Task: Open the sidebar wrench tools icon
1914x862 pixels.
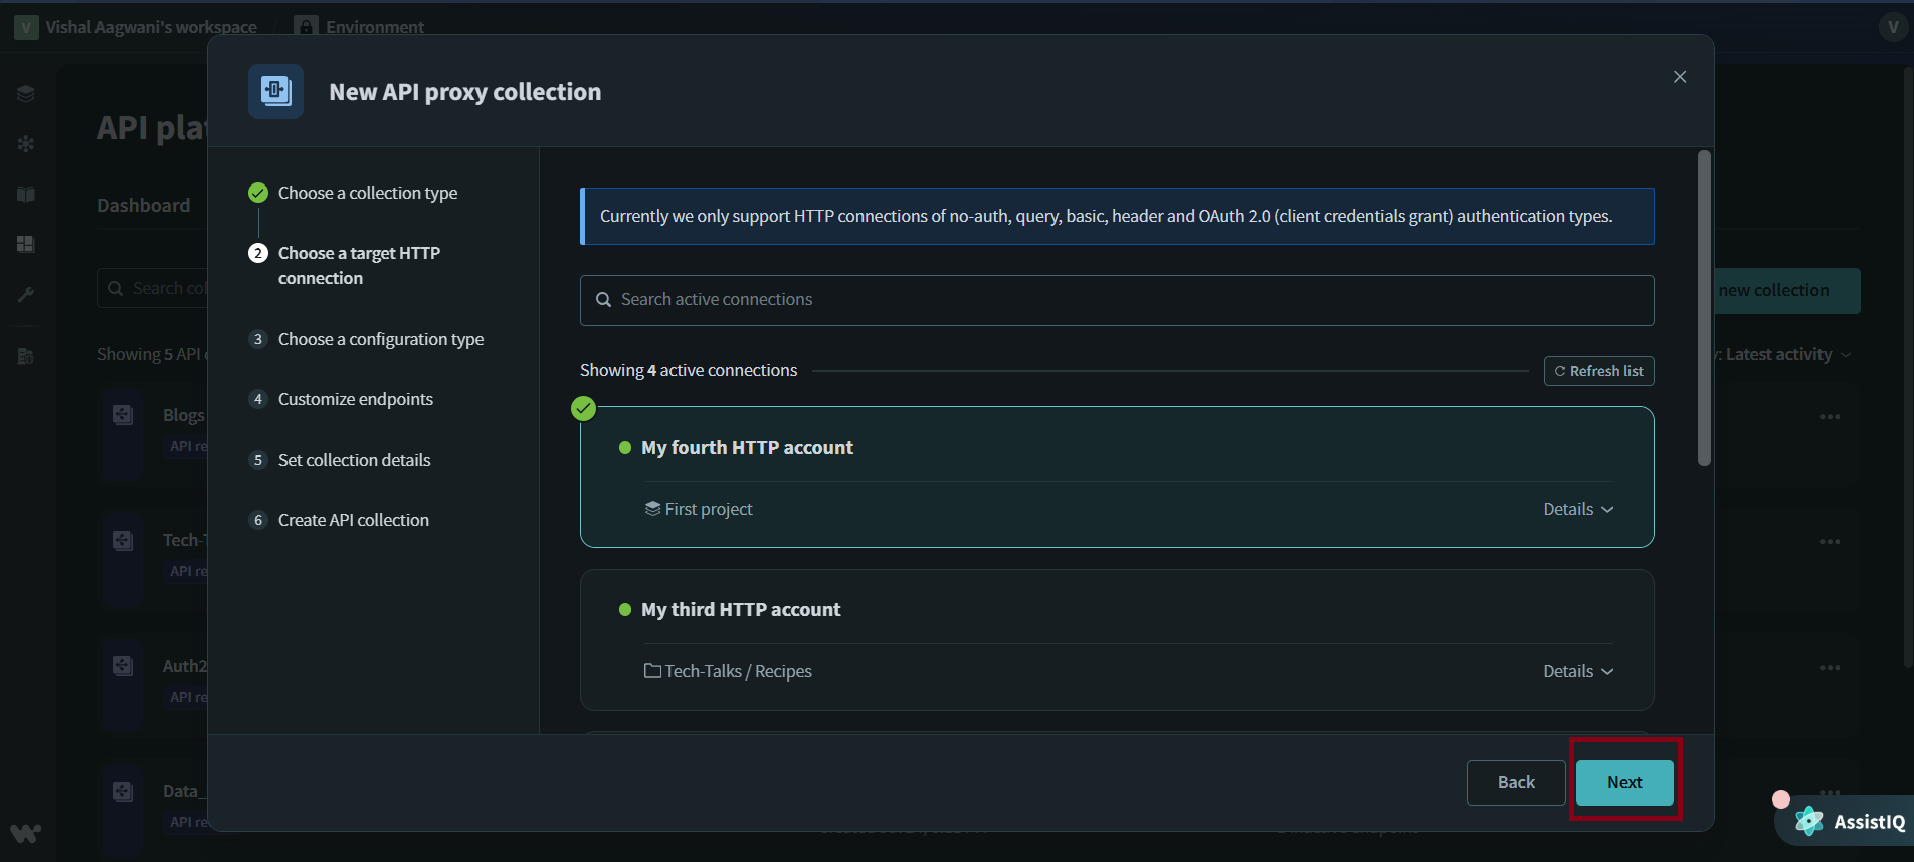Action: tap(26, 294)
